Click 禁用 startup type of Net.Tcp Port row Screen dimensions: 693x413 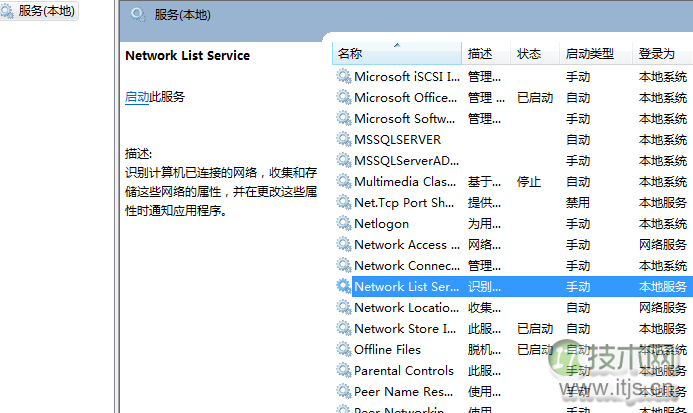[578, 203]
